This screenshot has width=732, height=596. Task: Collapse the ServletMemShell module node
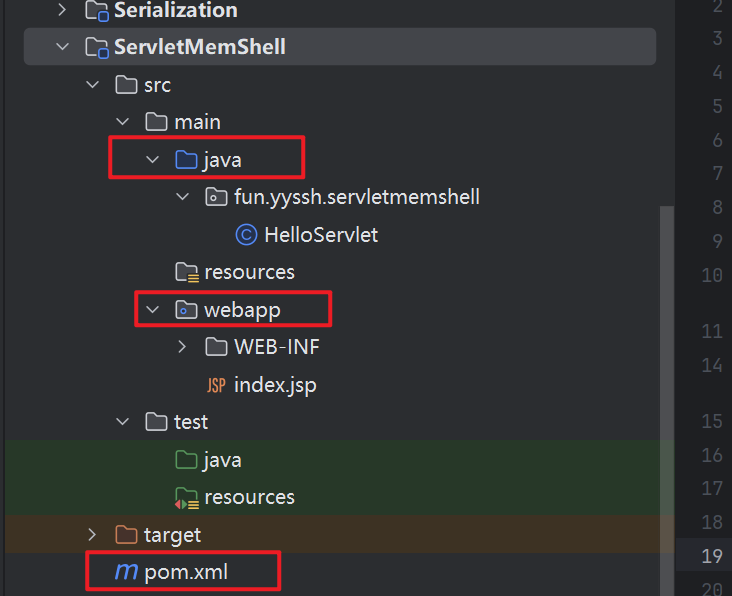coord(62,47)
